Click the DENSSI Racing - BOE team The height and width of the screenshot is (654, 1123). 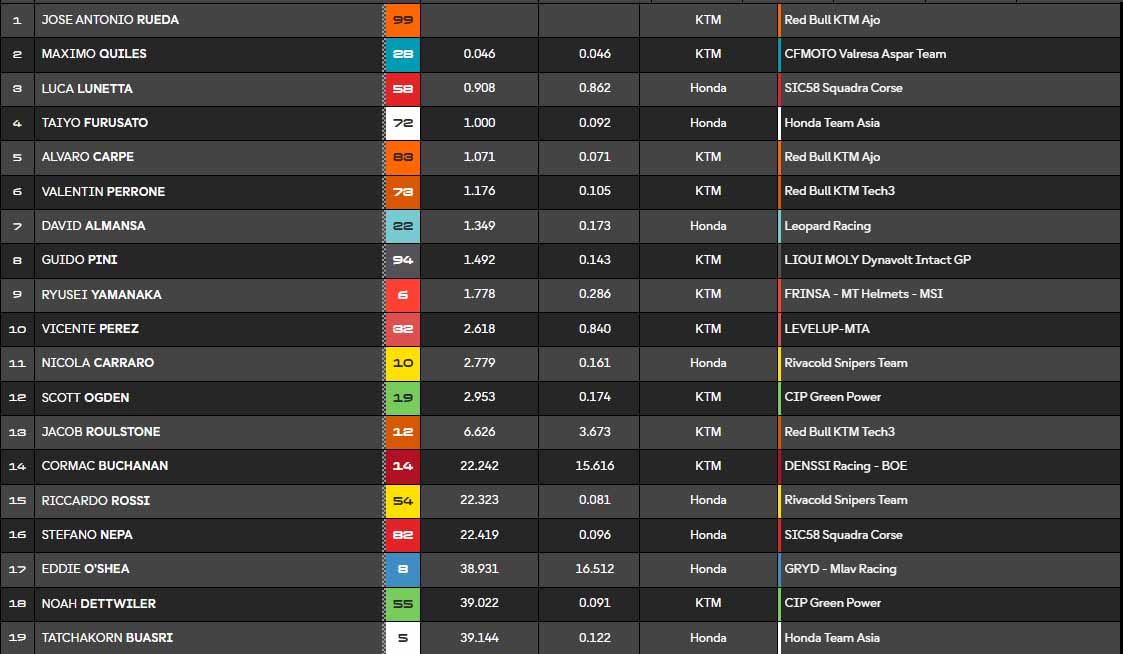tap(845, 466)
